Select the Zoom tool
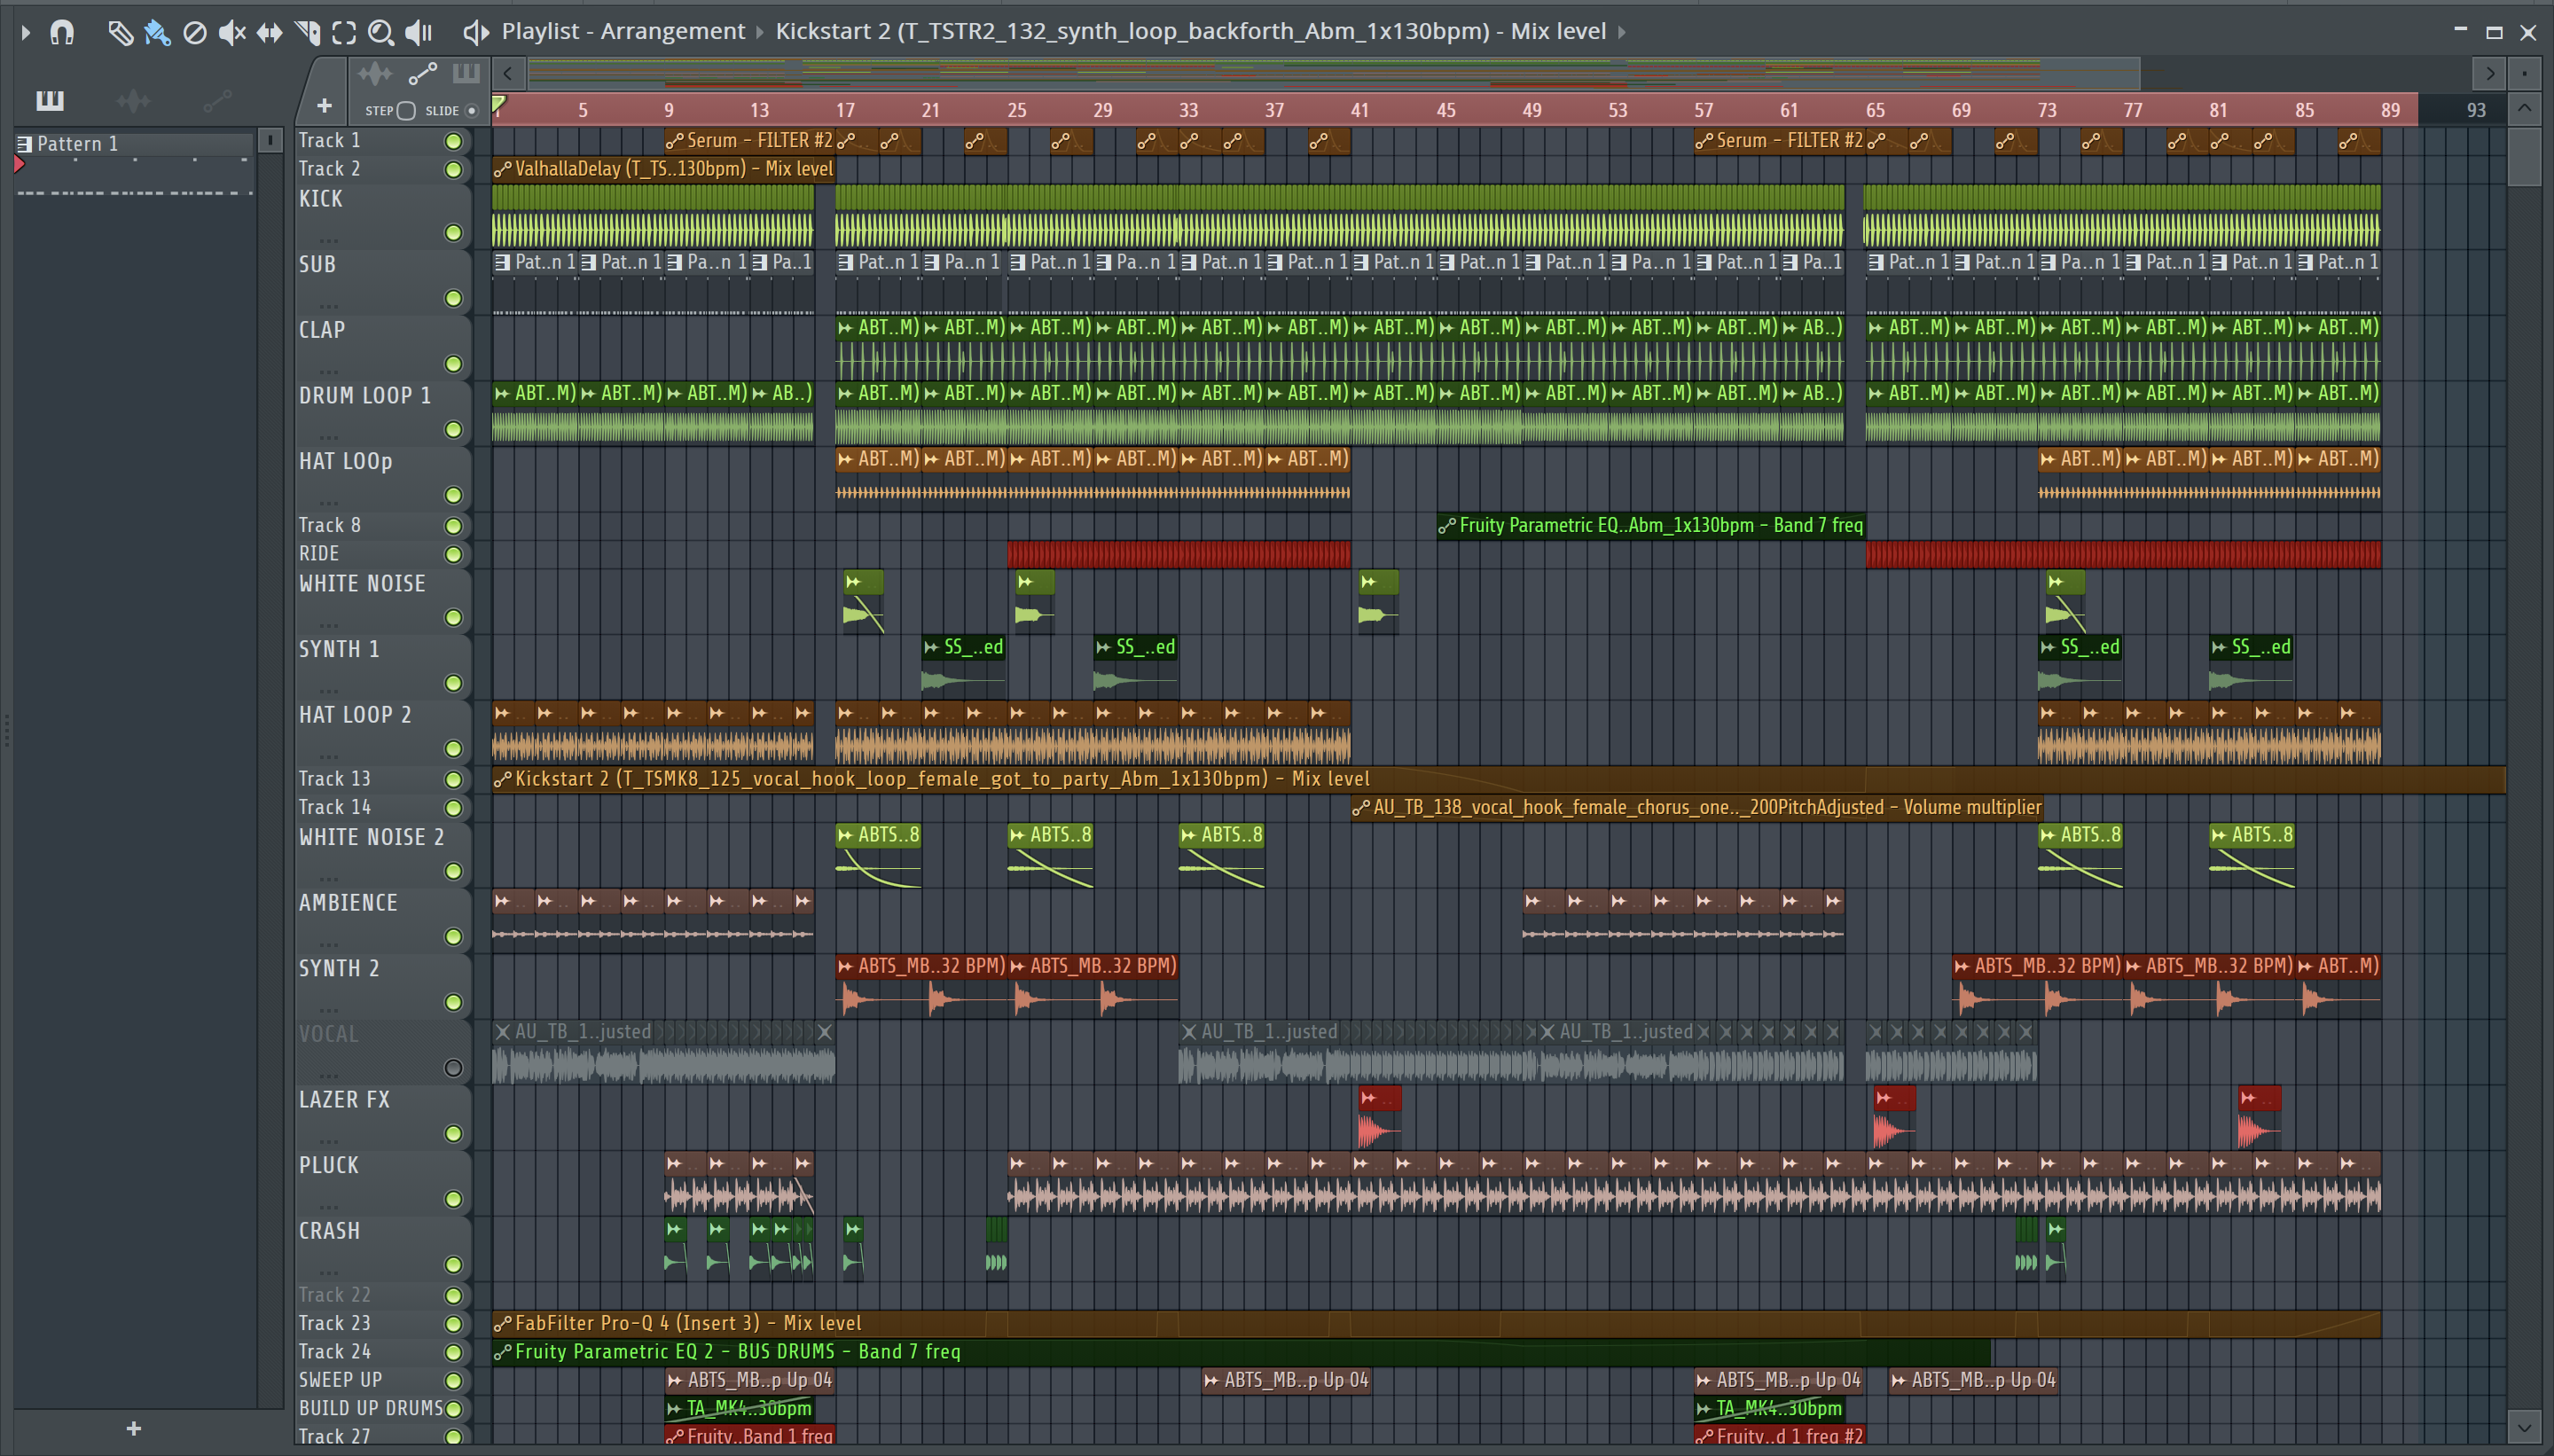The height and width of the screenshot is (1456, 2554). pyautogui.click(x=380, y=33)
